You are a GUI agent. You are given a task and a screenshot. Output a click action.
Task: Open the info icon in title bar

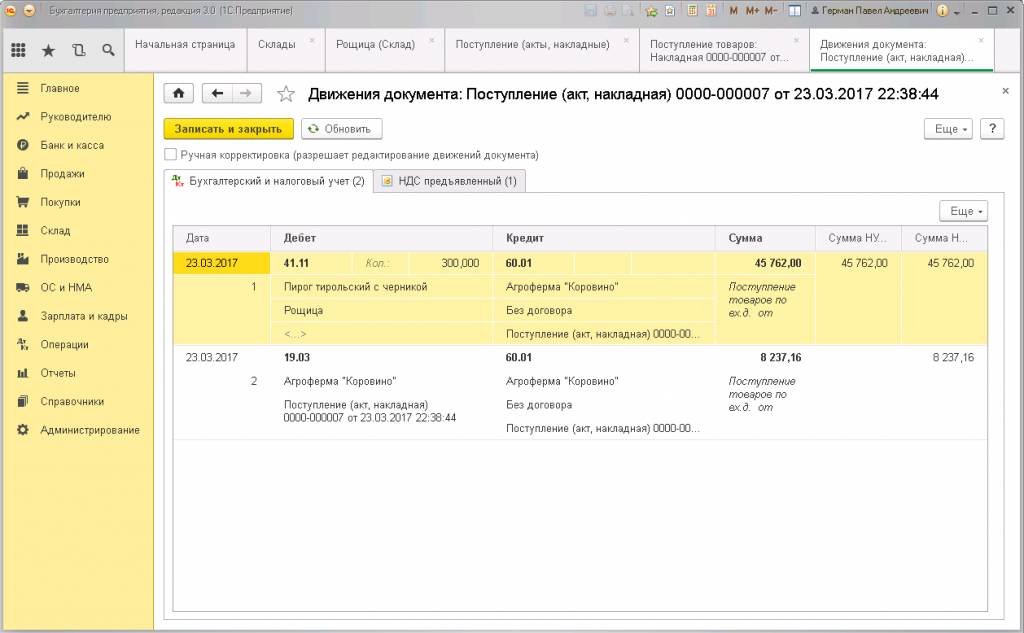pos(942,10)
